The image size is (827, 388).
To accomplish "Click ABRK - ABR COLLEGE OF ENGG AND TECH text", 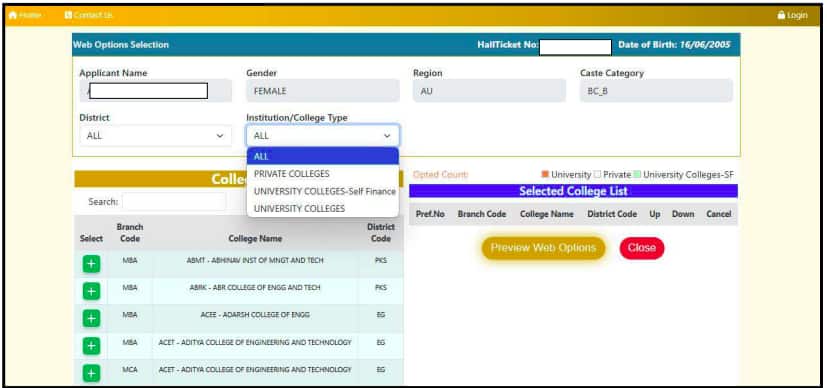I will [255, 288].
